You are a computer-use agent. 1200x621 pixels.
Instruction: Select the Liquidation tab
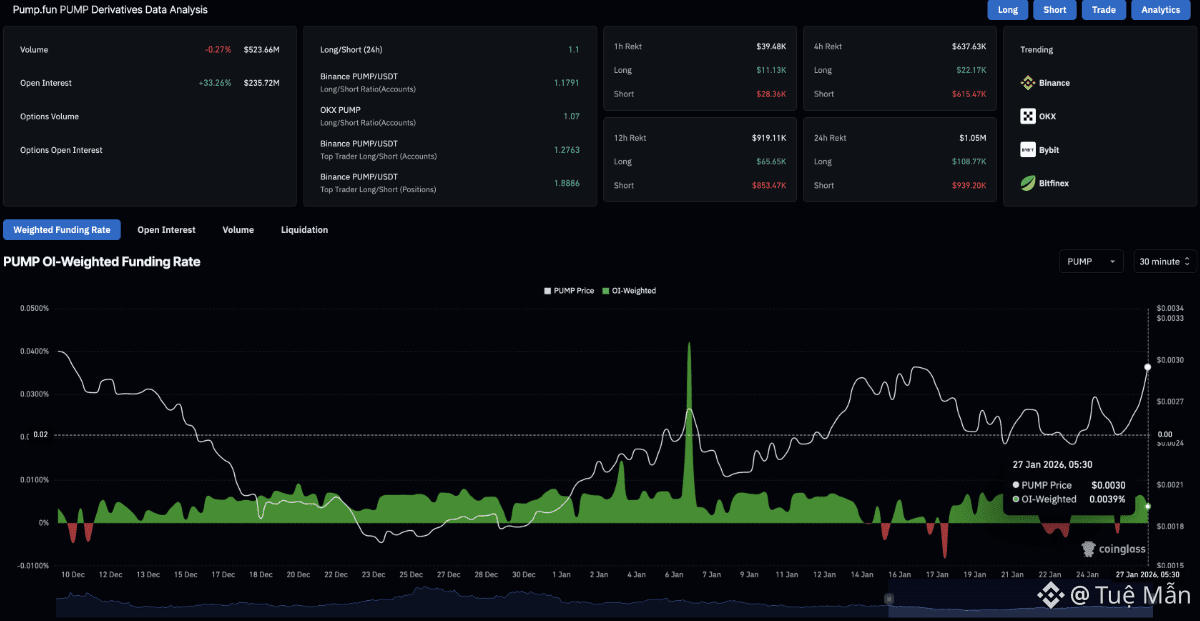pos(304,230)
